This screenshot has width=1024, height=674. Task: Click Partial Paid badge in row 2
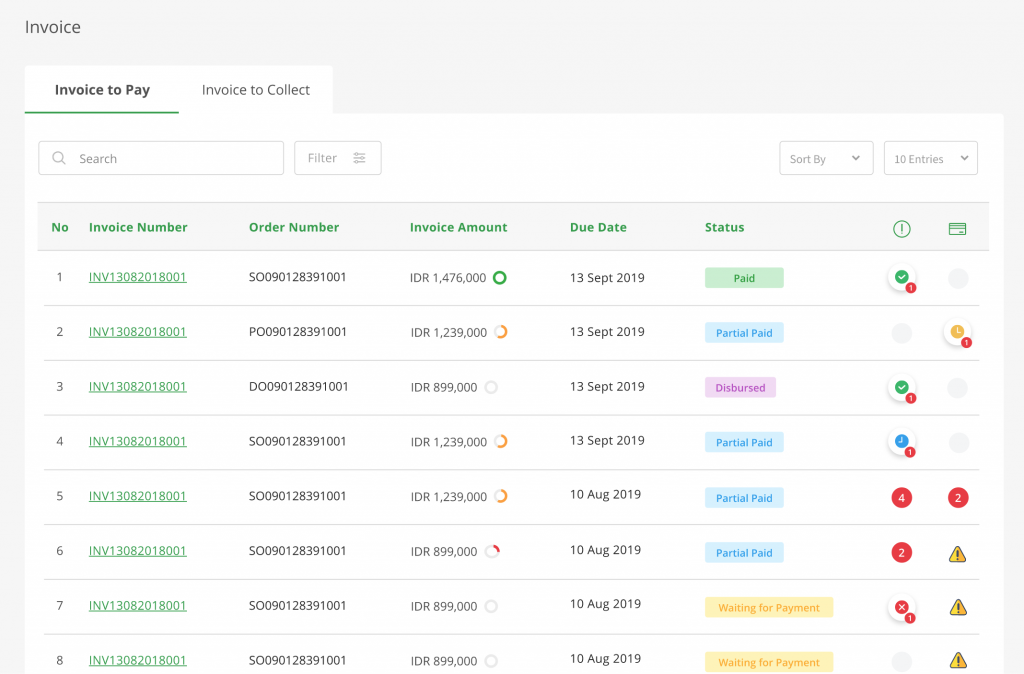(744, 332)
